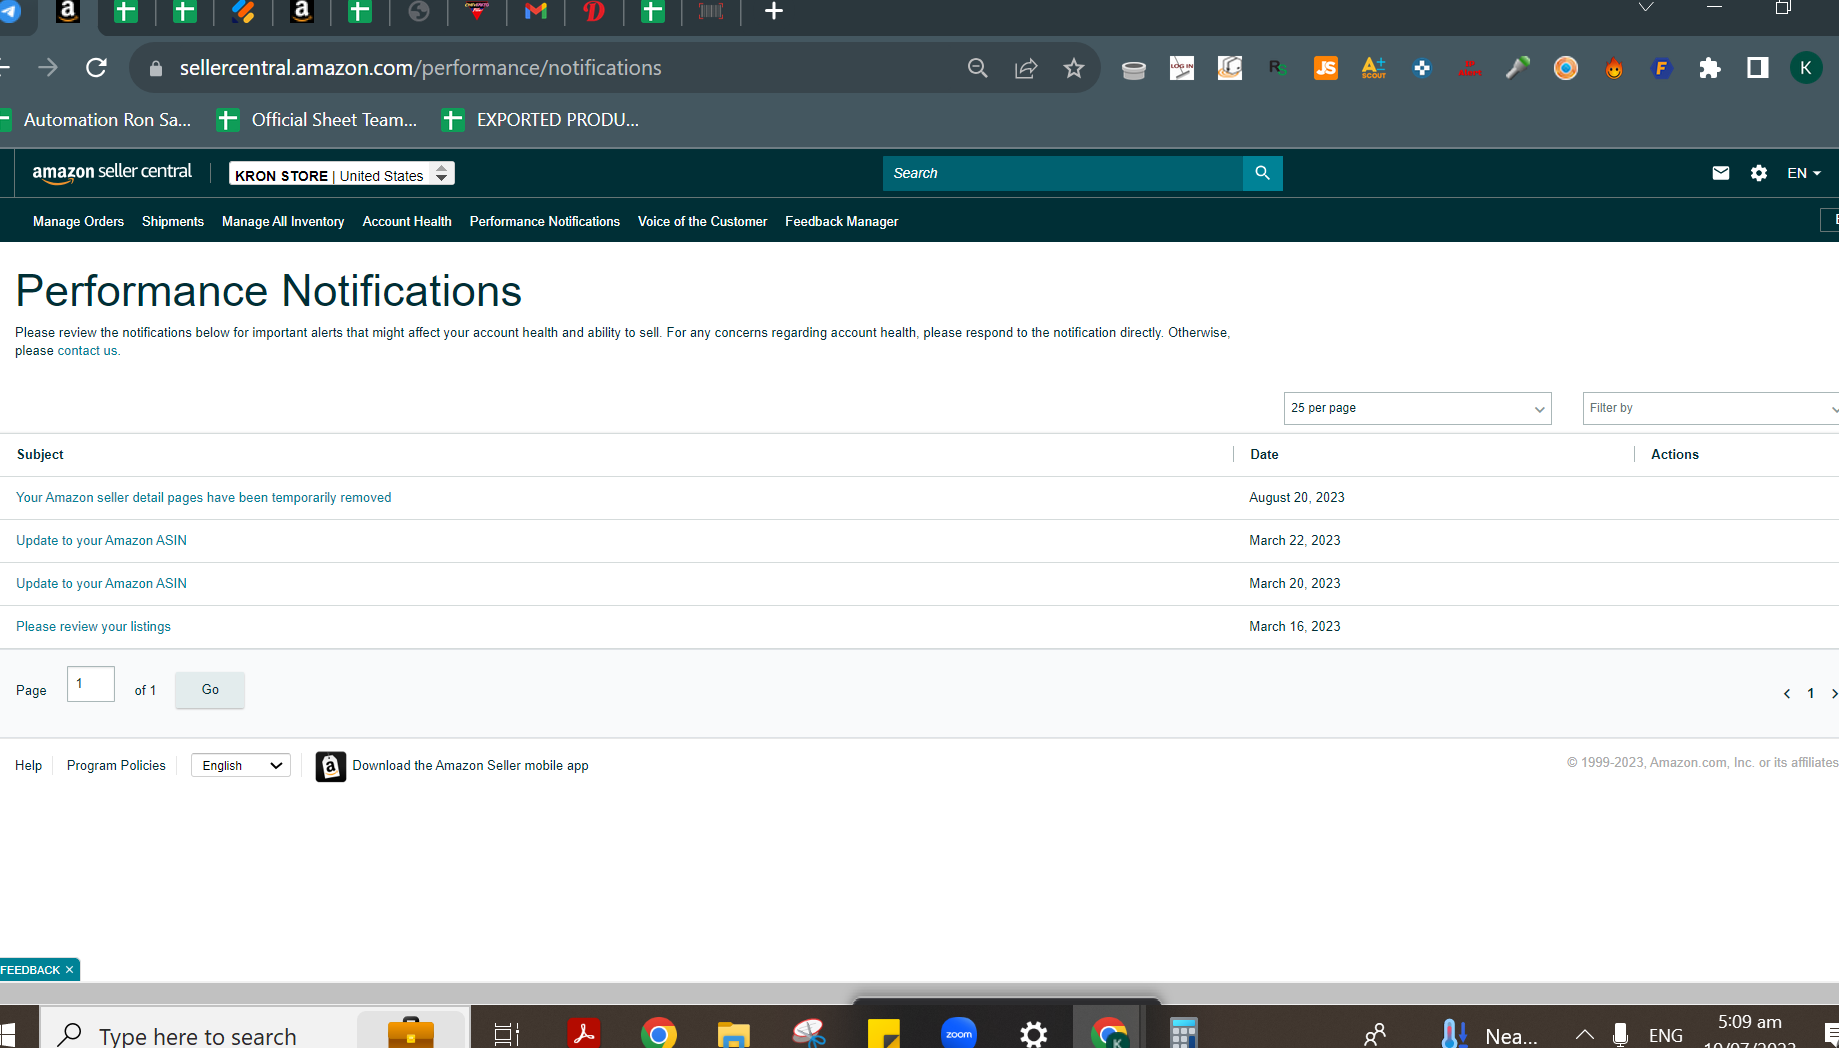Open 'Automation Ron Sa...' bookmark

[x=96, y=120]
